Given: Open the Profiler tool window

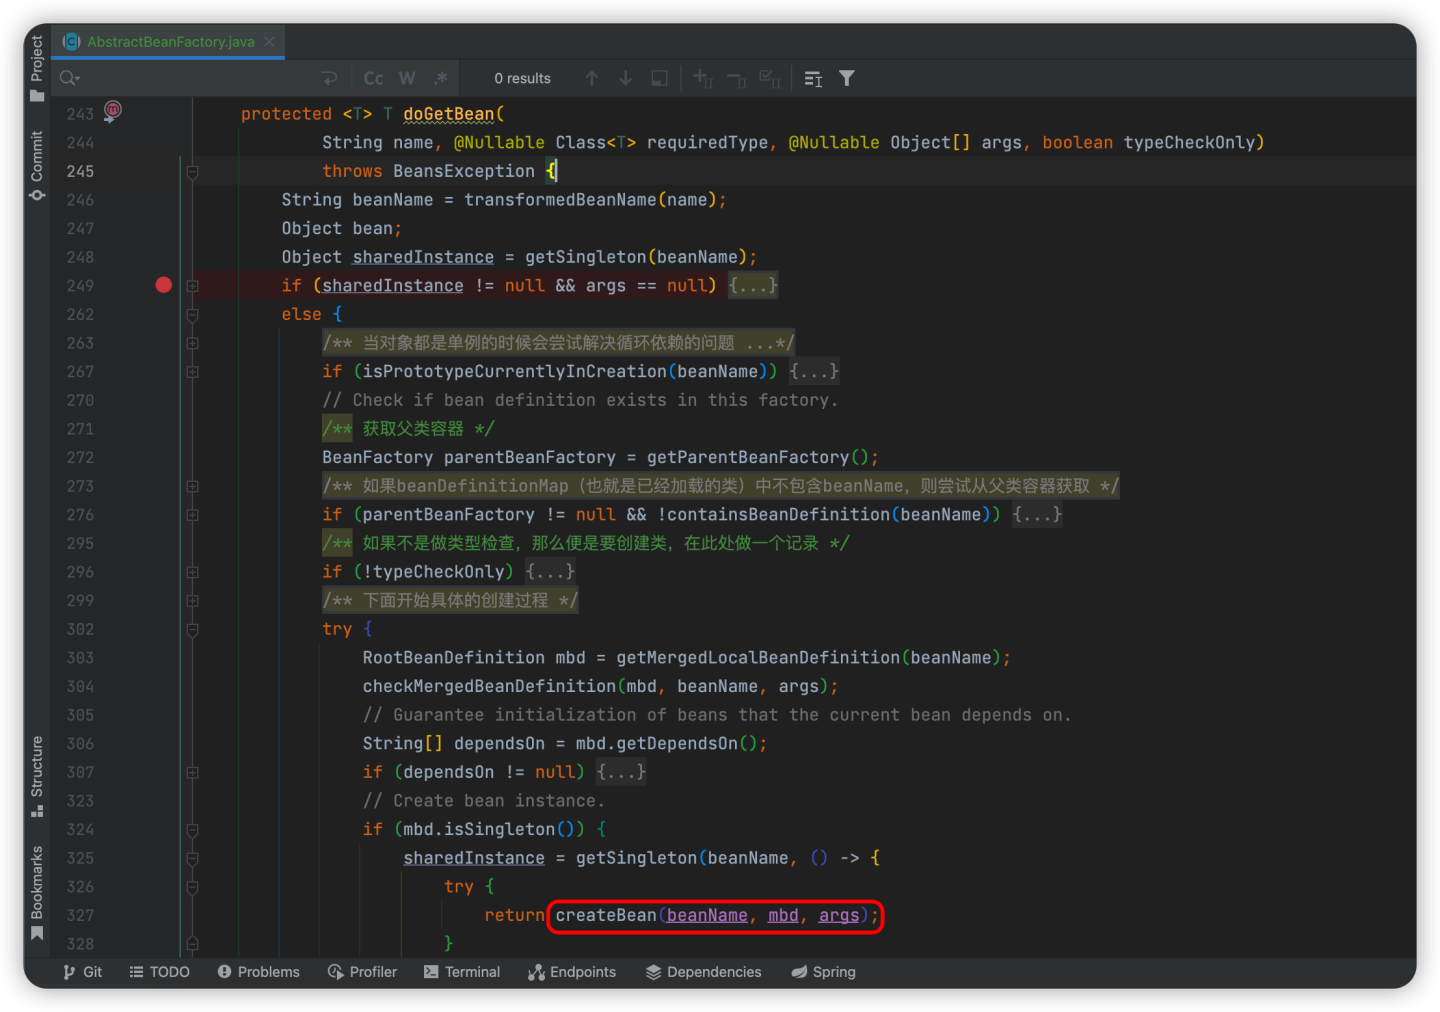Looking at the screenshot, I should (362, 972).
